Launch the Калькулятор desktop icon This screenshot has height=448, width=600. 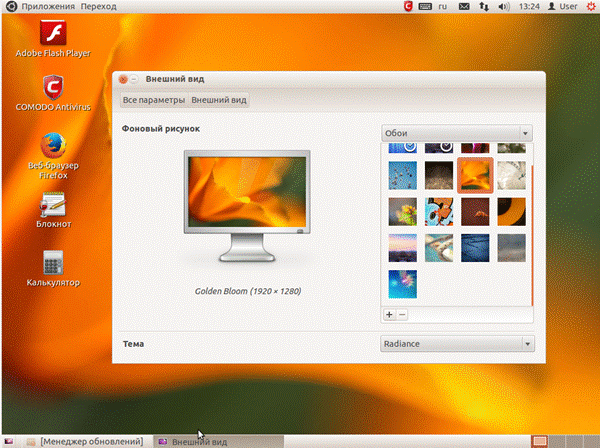click(53, 268)
